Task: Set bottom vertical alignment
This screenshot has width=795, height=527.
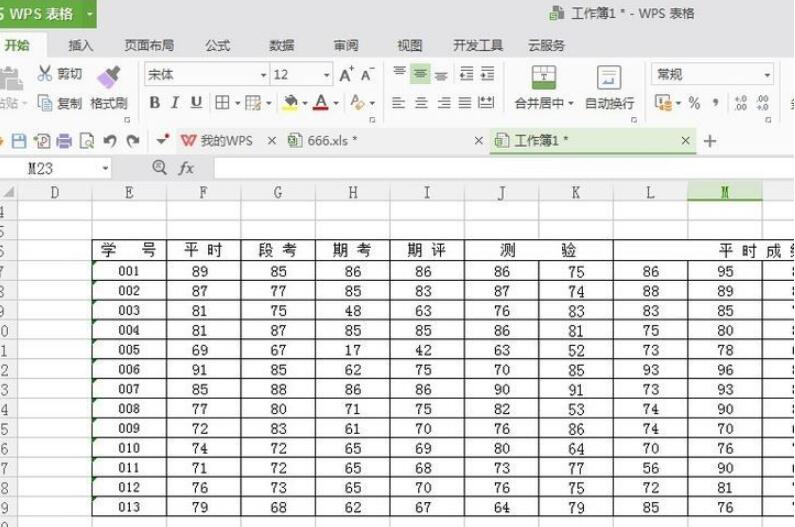Action: tap(441, 75)
